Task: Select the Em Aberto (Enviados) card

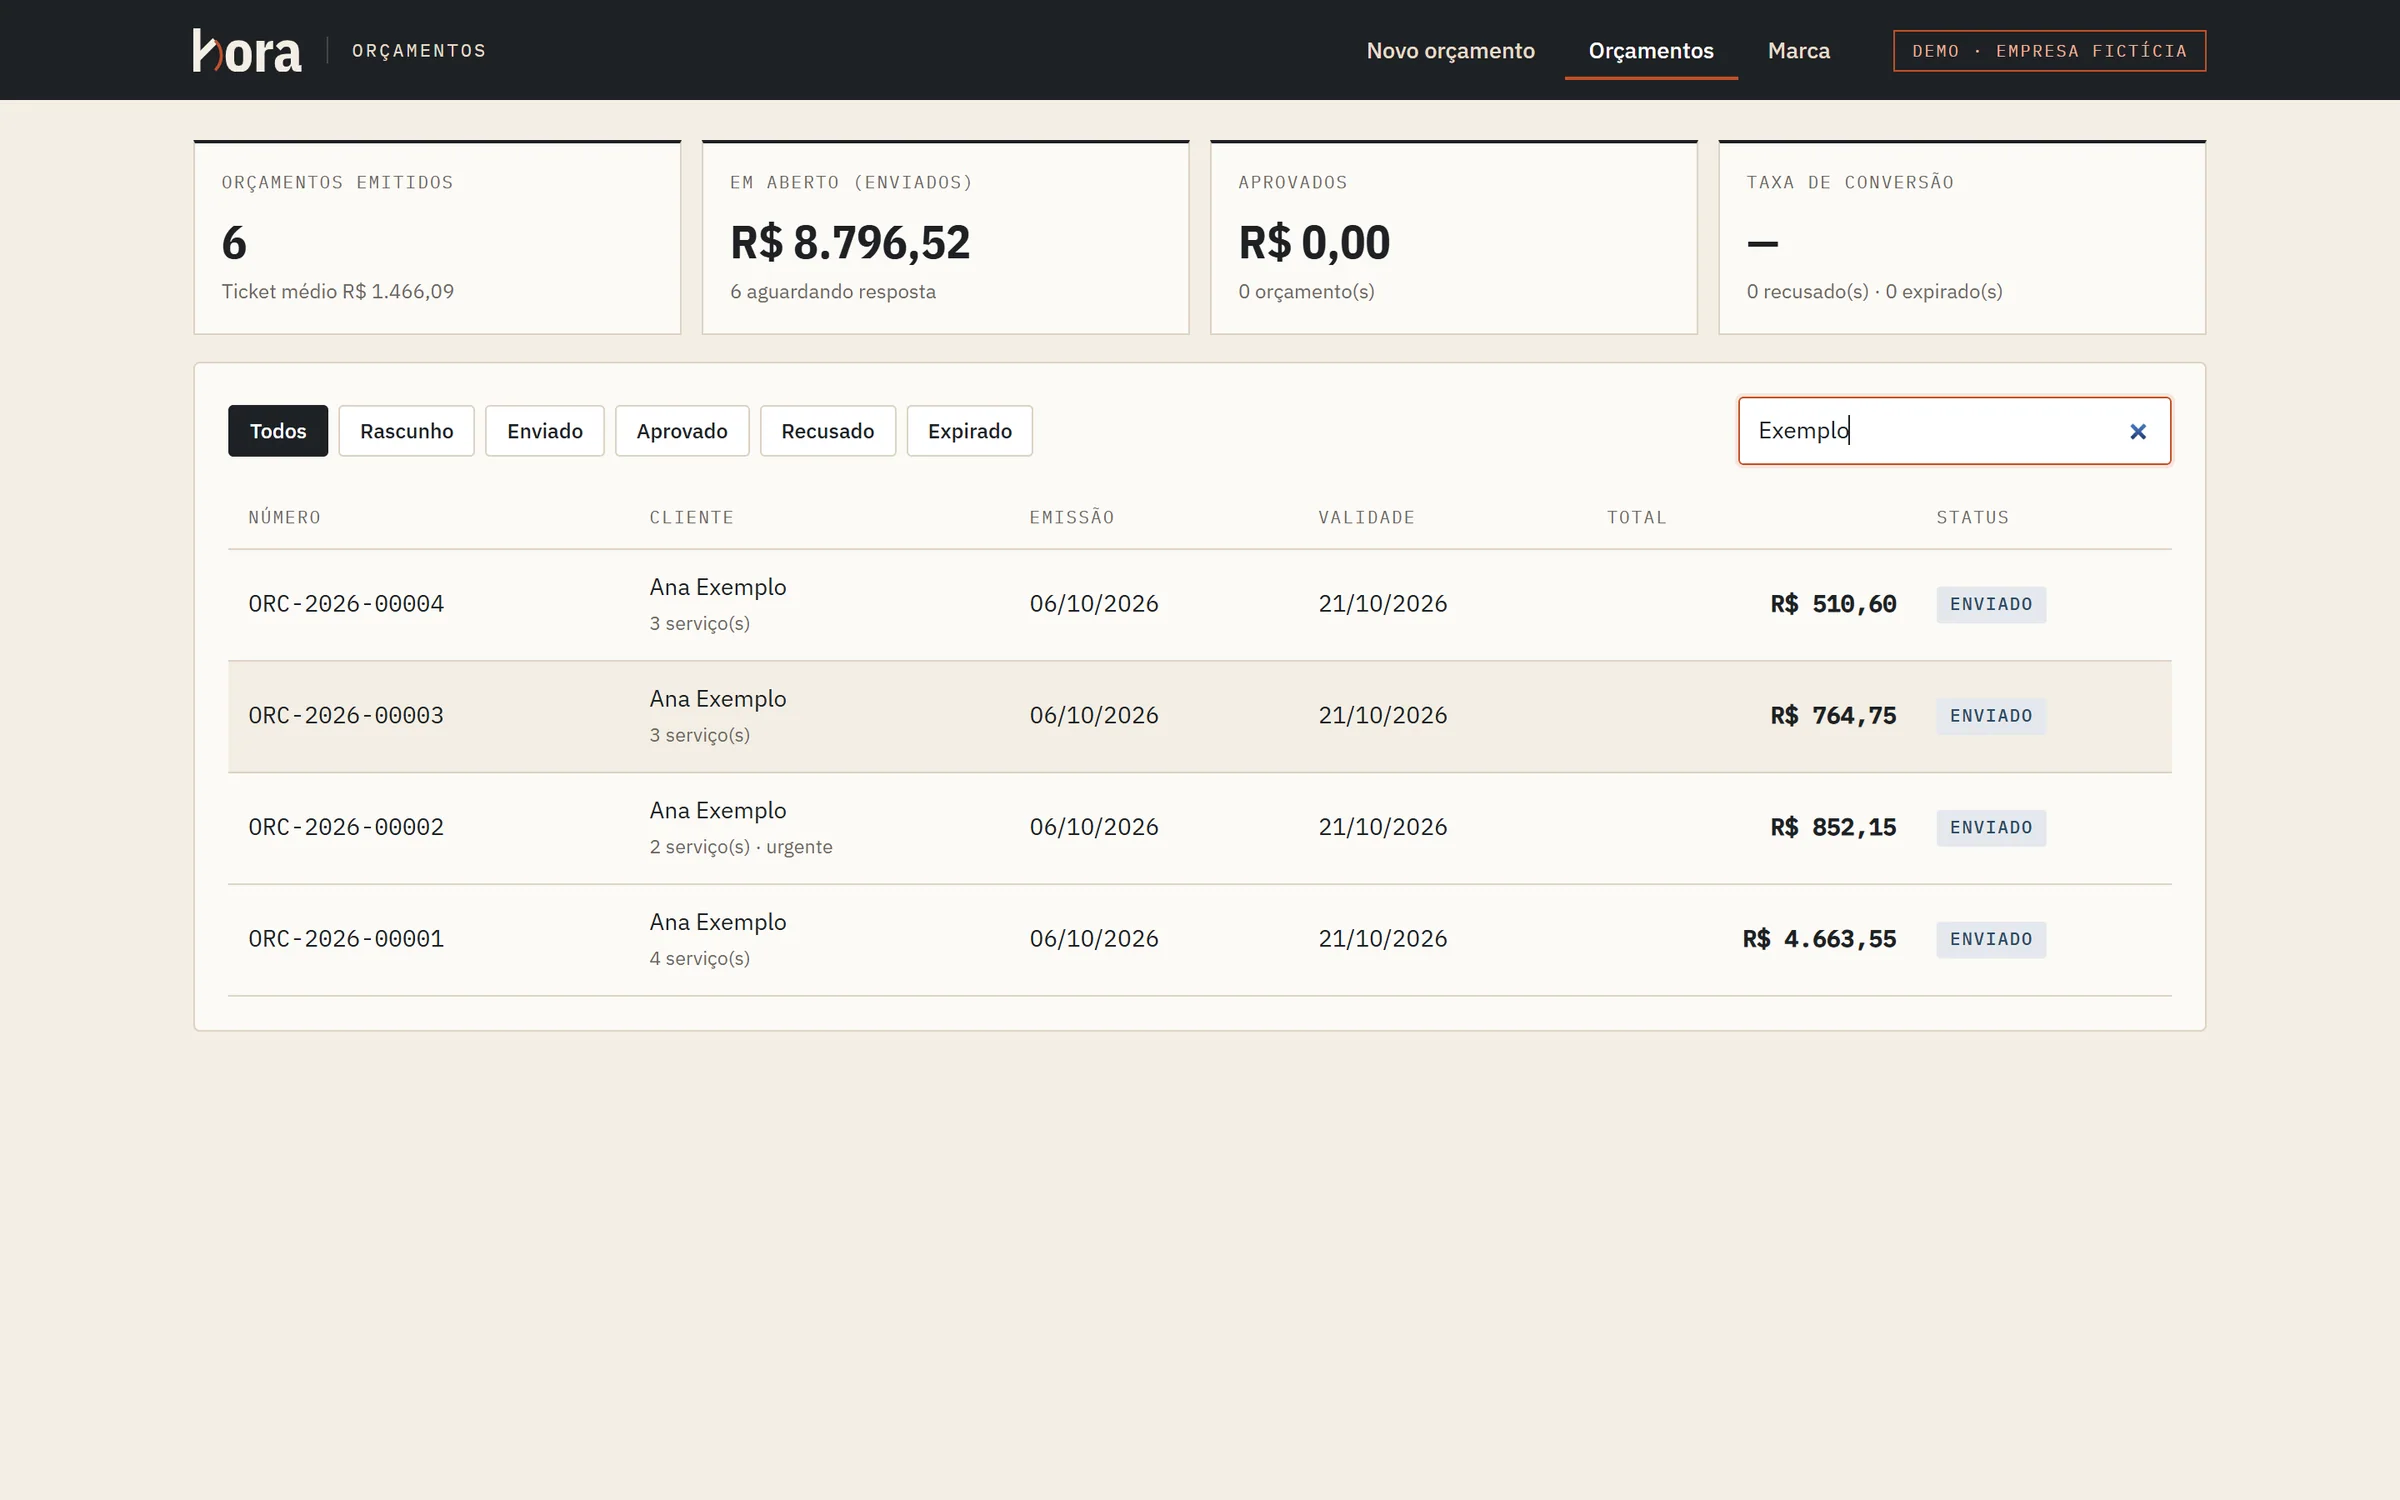Action: point(945,237)
